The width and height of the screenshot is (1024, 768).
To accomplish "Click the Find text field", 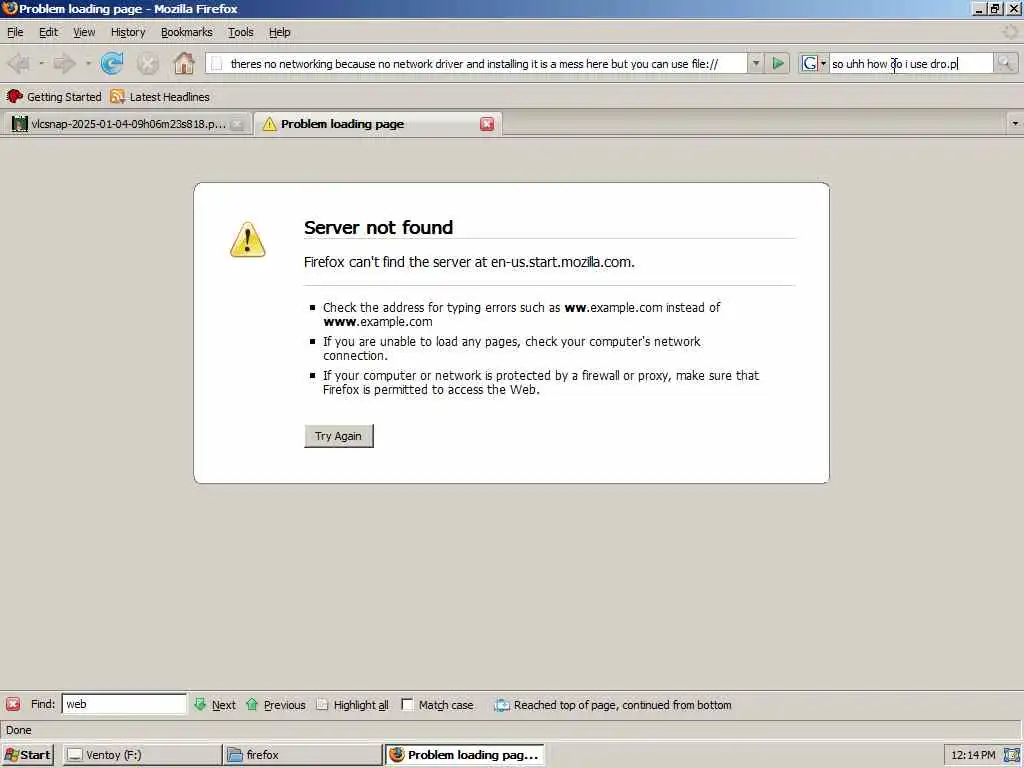I will 124,704.
